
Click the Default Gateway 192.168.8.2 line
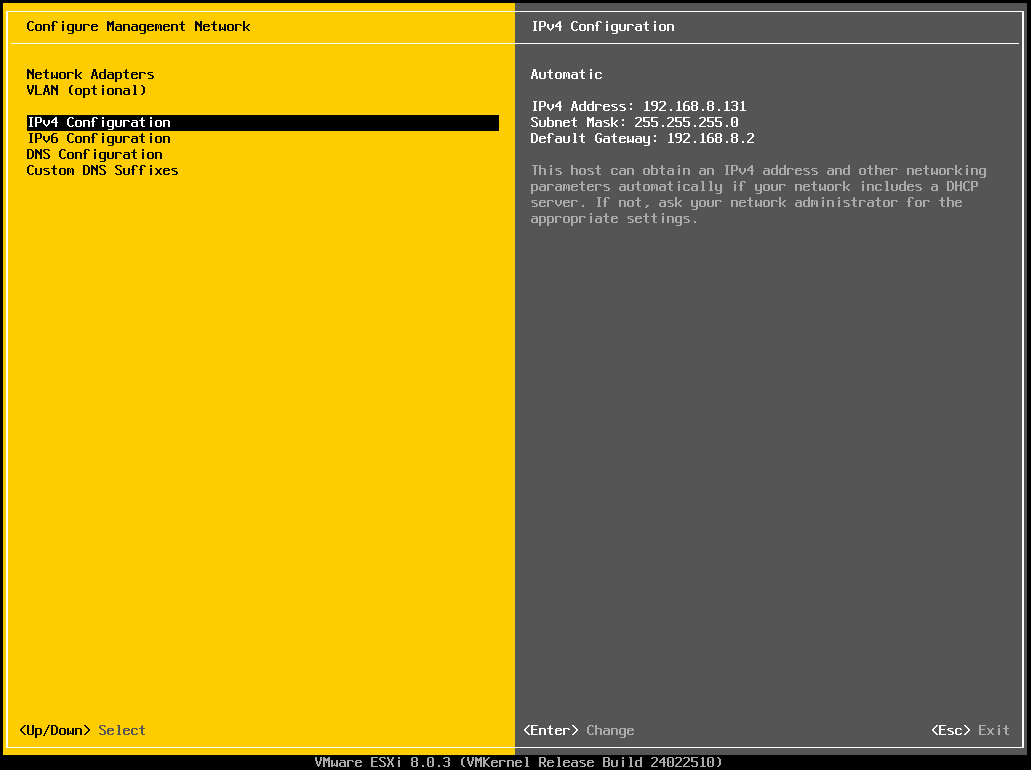642,138
